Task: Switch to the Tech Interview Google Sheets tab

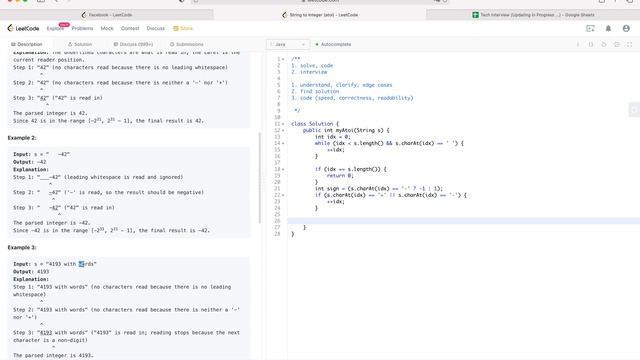Action: [x=533, y=15]
